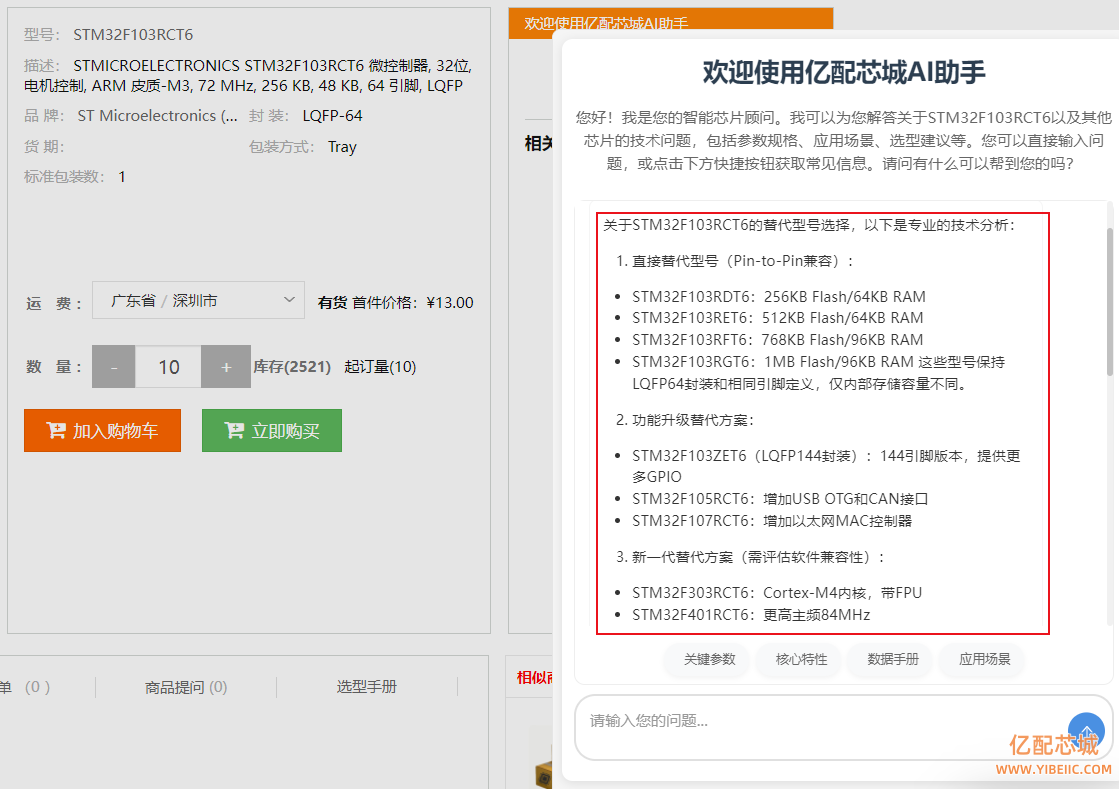Click the chat response vertical scrollbar

click(1108, 301)
